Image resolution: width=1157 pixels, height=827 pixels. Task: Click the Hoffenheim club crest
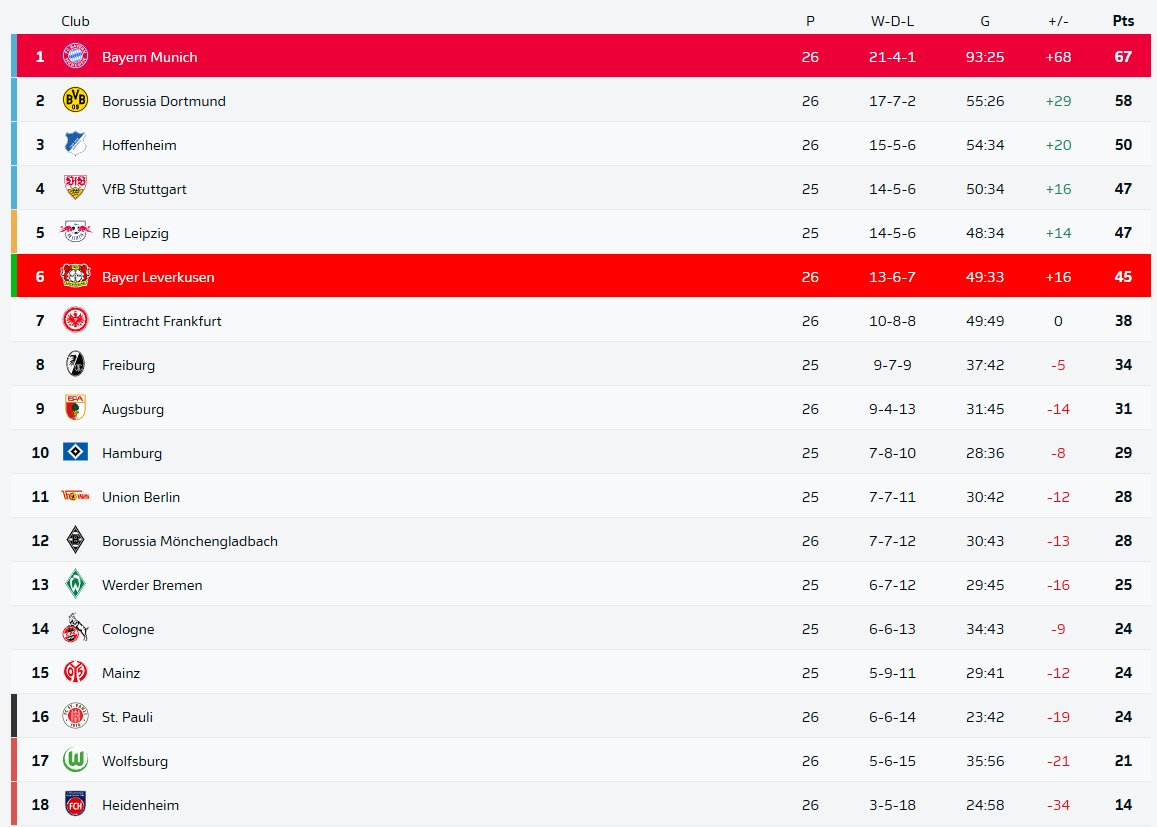(x=75, y=145)
